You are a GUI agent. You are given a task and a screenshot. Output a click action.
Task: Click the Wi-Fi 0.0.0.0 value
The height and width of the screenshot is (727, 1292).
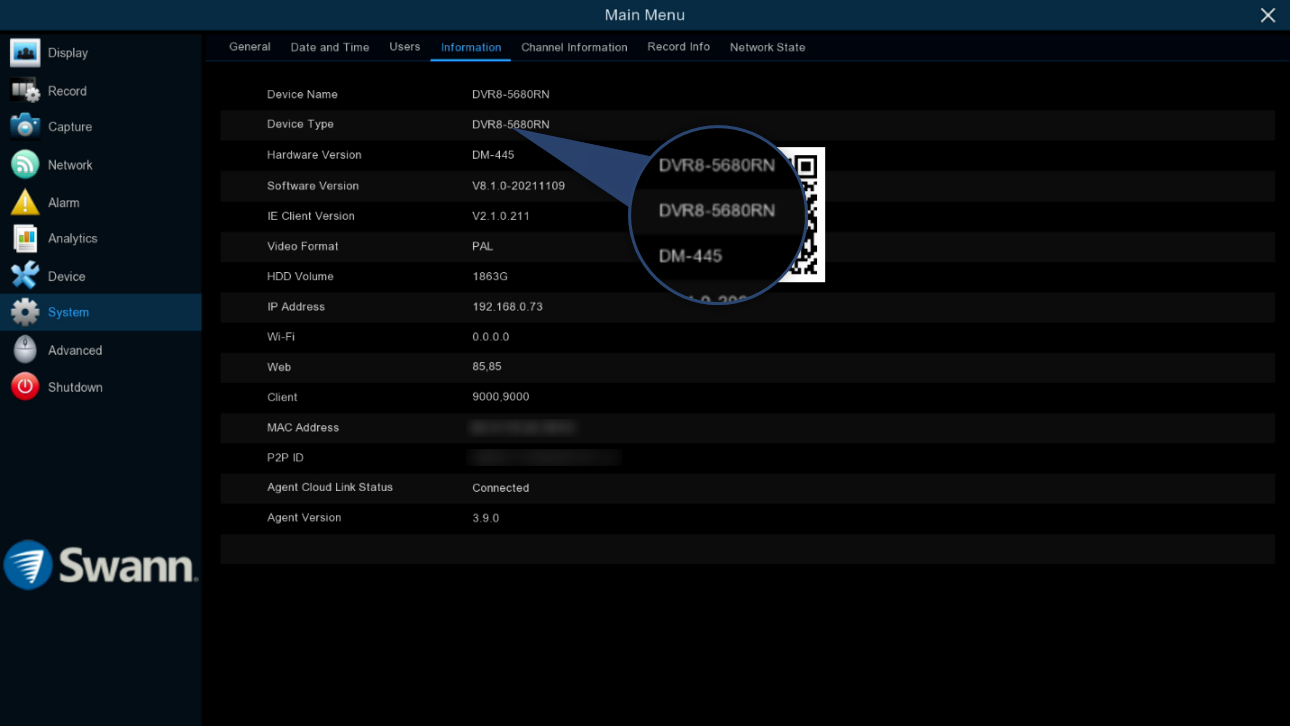[491, 337]
